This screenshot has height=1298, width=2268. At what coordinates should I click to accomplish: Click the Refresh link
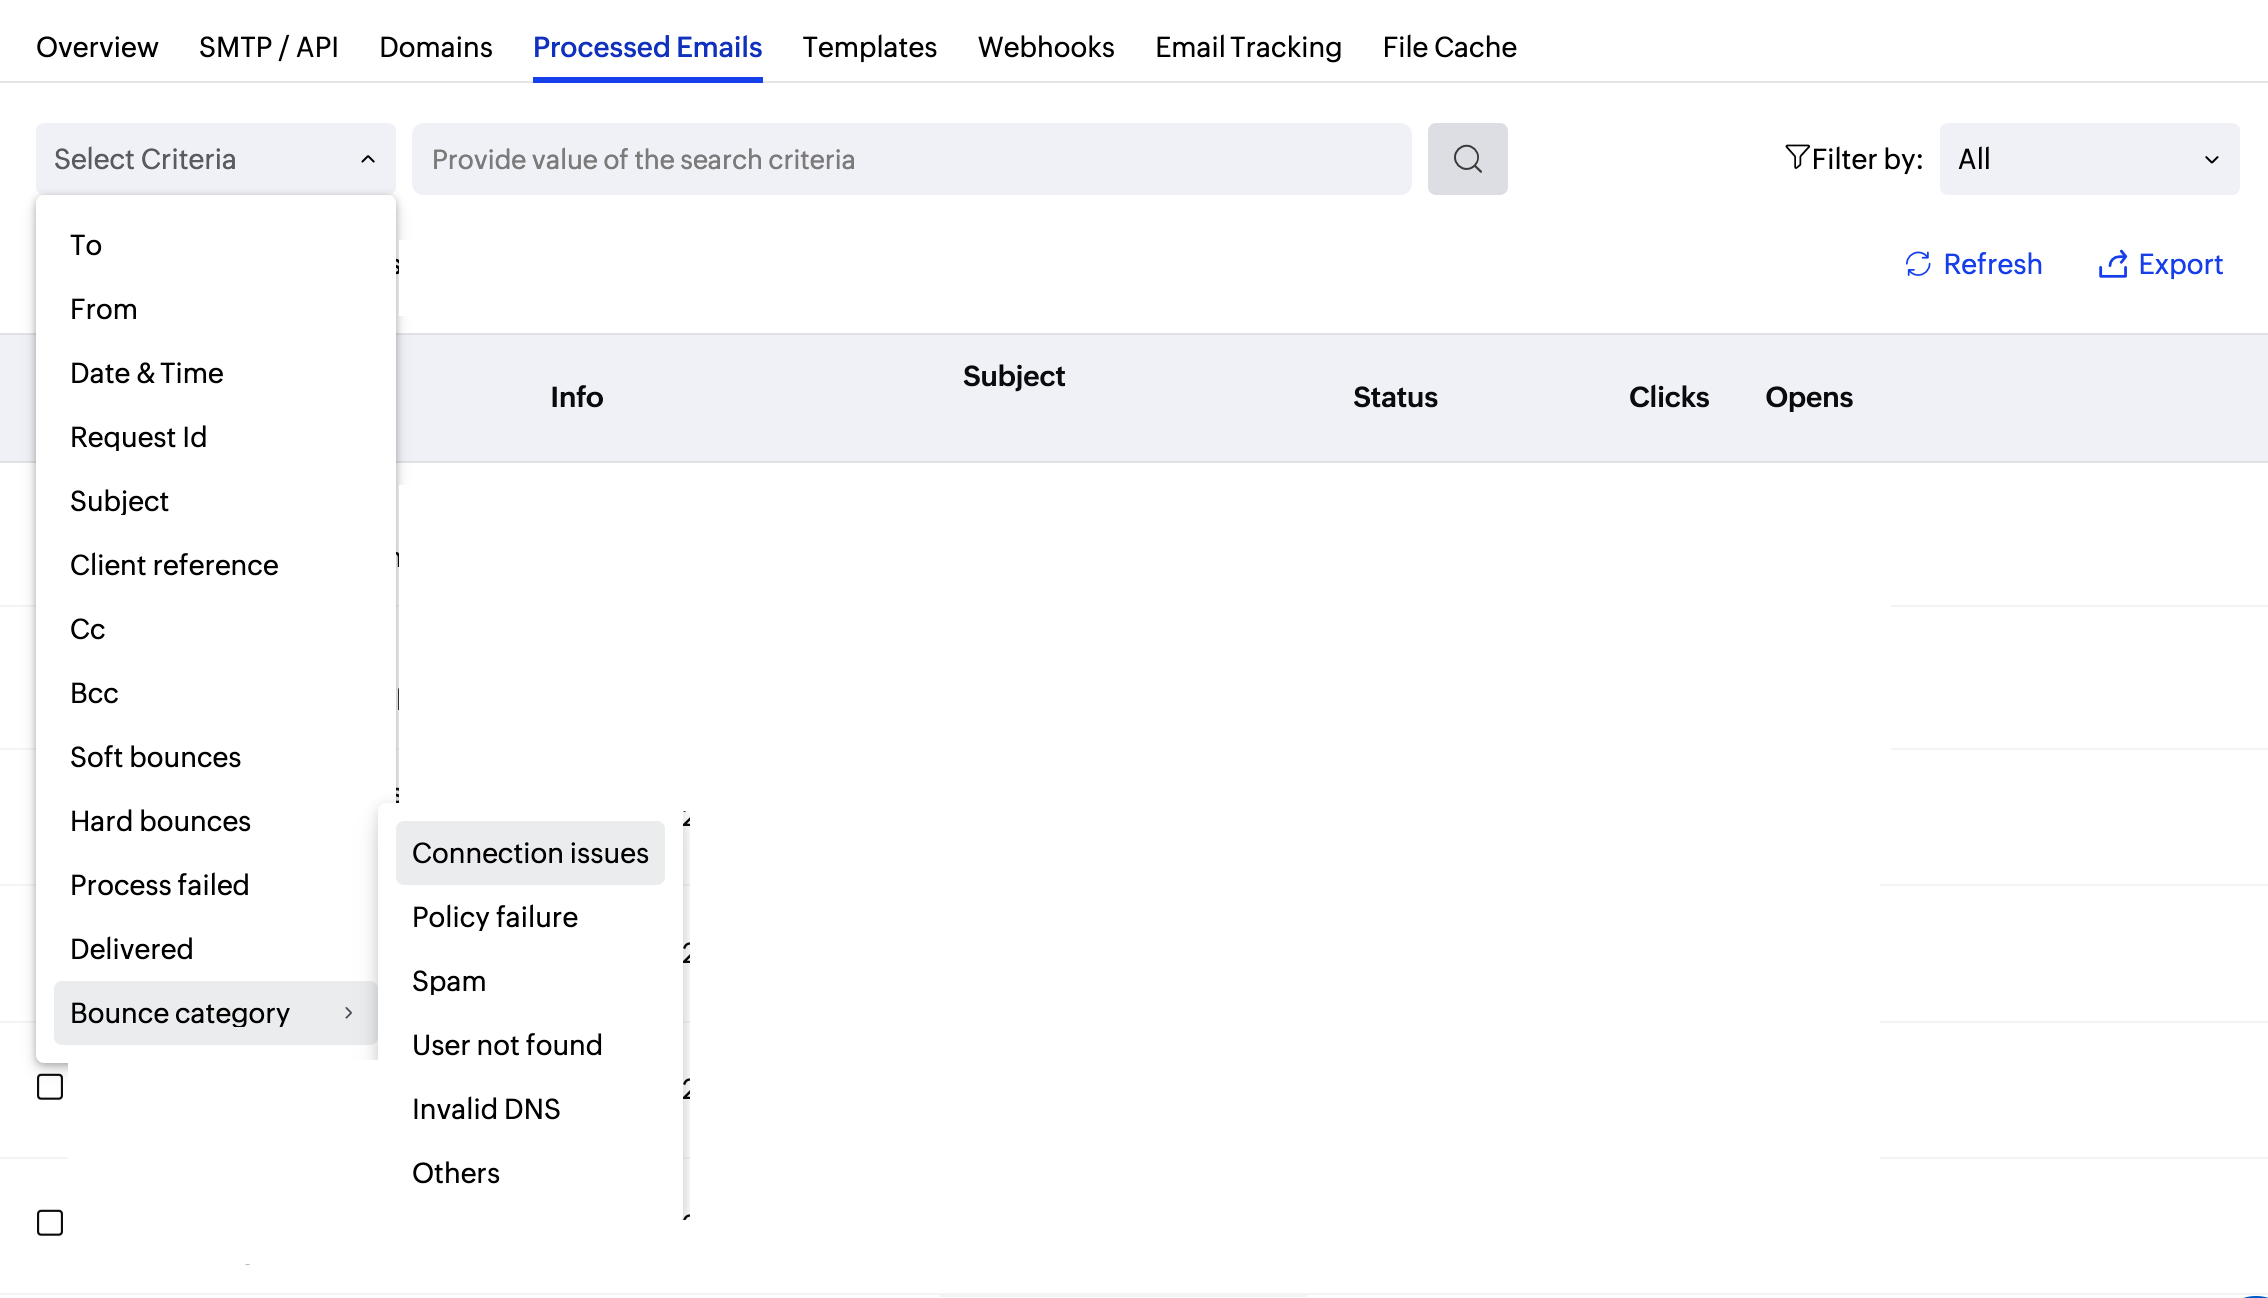tap(1993, 264)
